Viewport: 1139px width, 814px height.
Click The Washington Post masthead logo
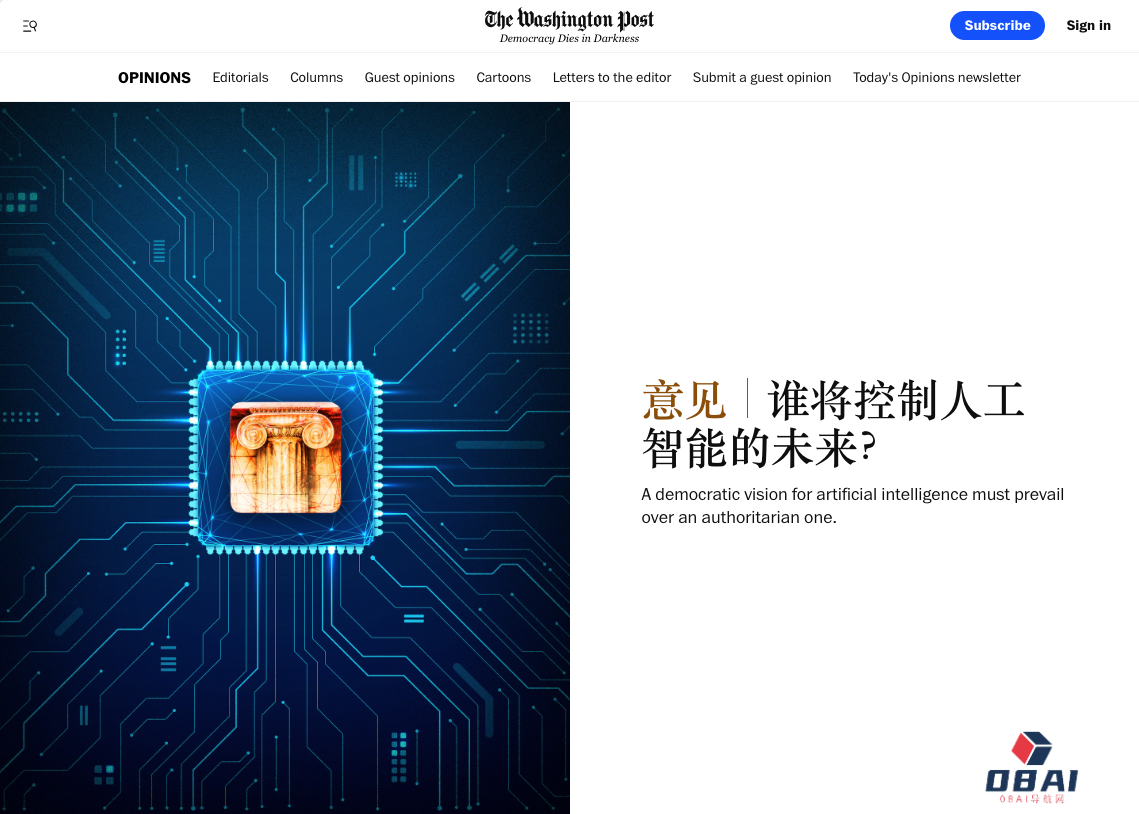(569, 19)
